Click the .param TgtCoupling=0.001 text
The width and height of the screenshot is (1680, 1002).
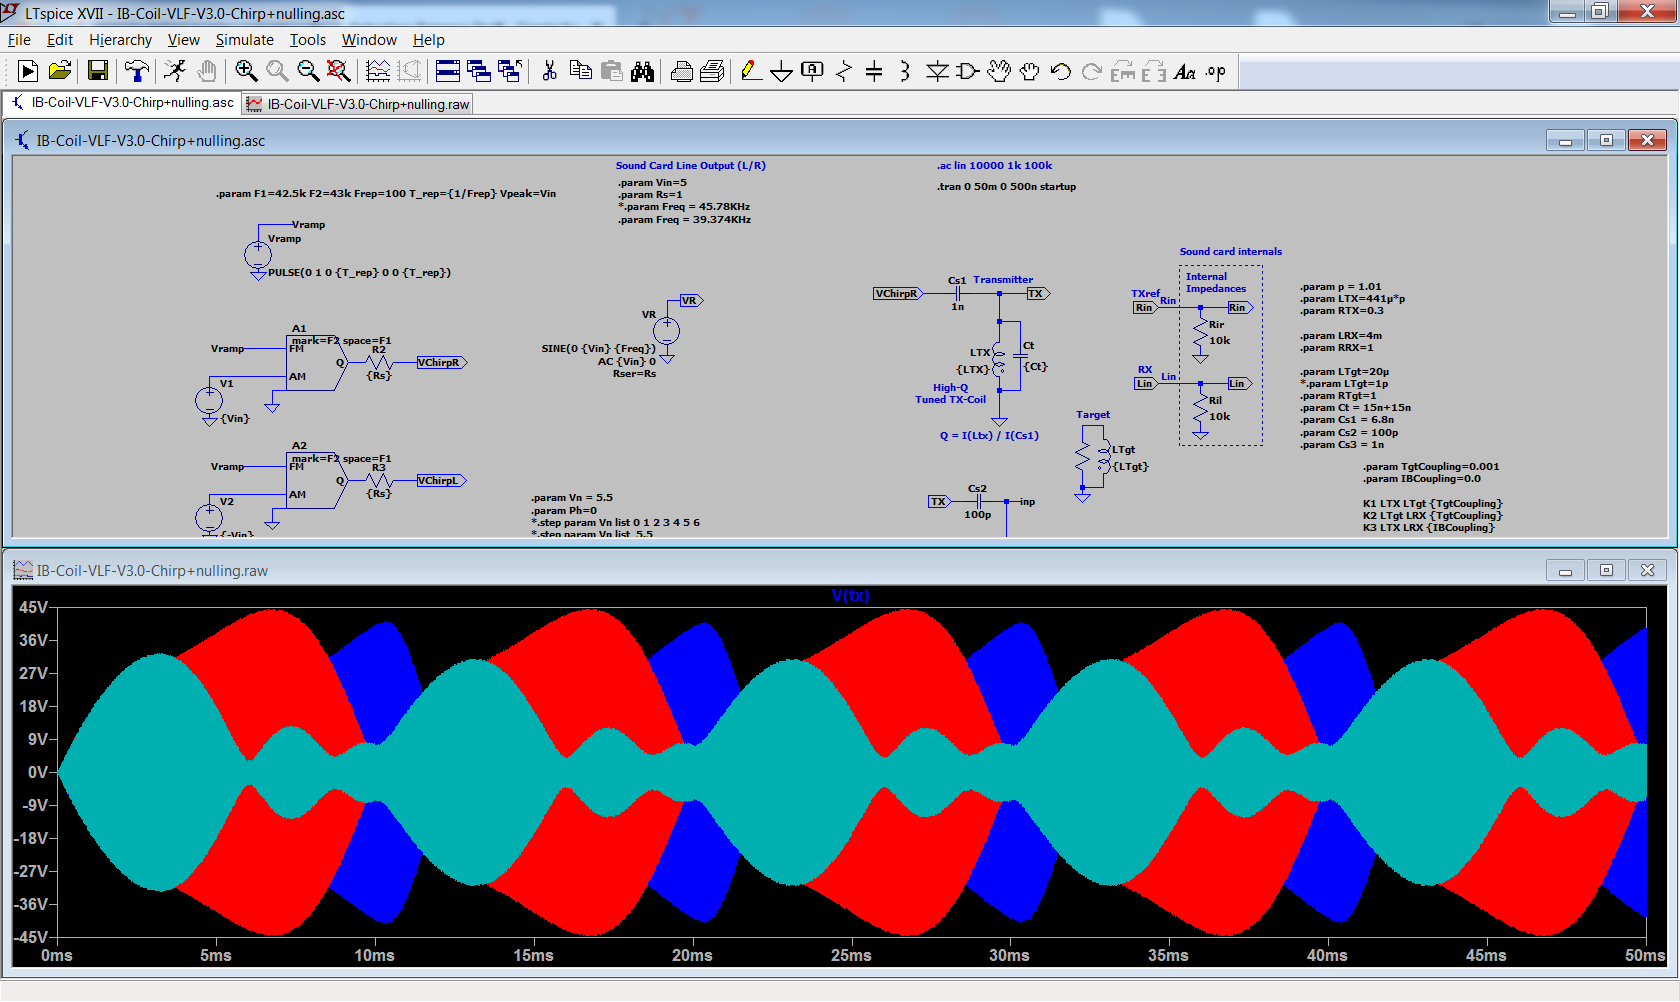(x=1430, y=467)
